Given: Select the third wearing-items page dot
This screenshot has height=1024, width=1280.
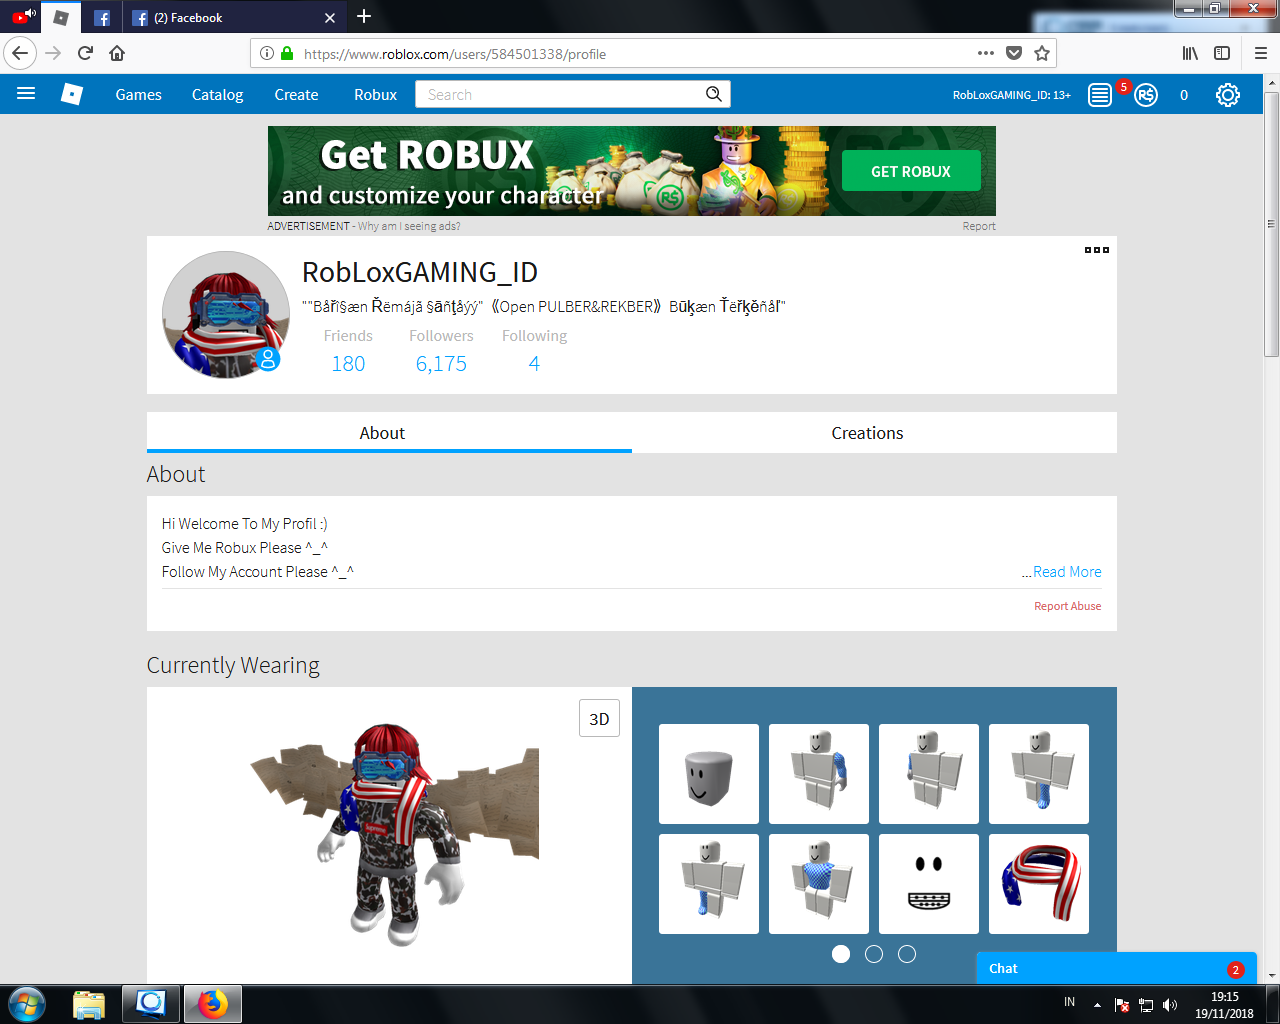Looking at the screenshot, I should 907,954.
